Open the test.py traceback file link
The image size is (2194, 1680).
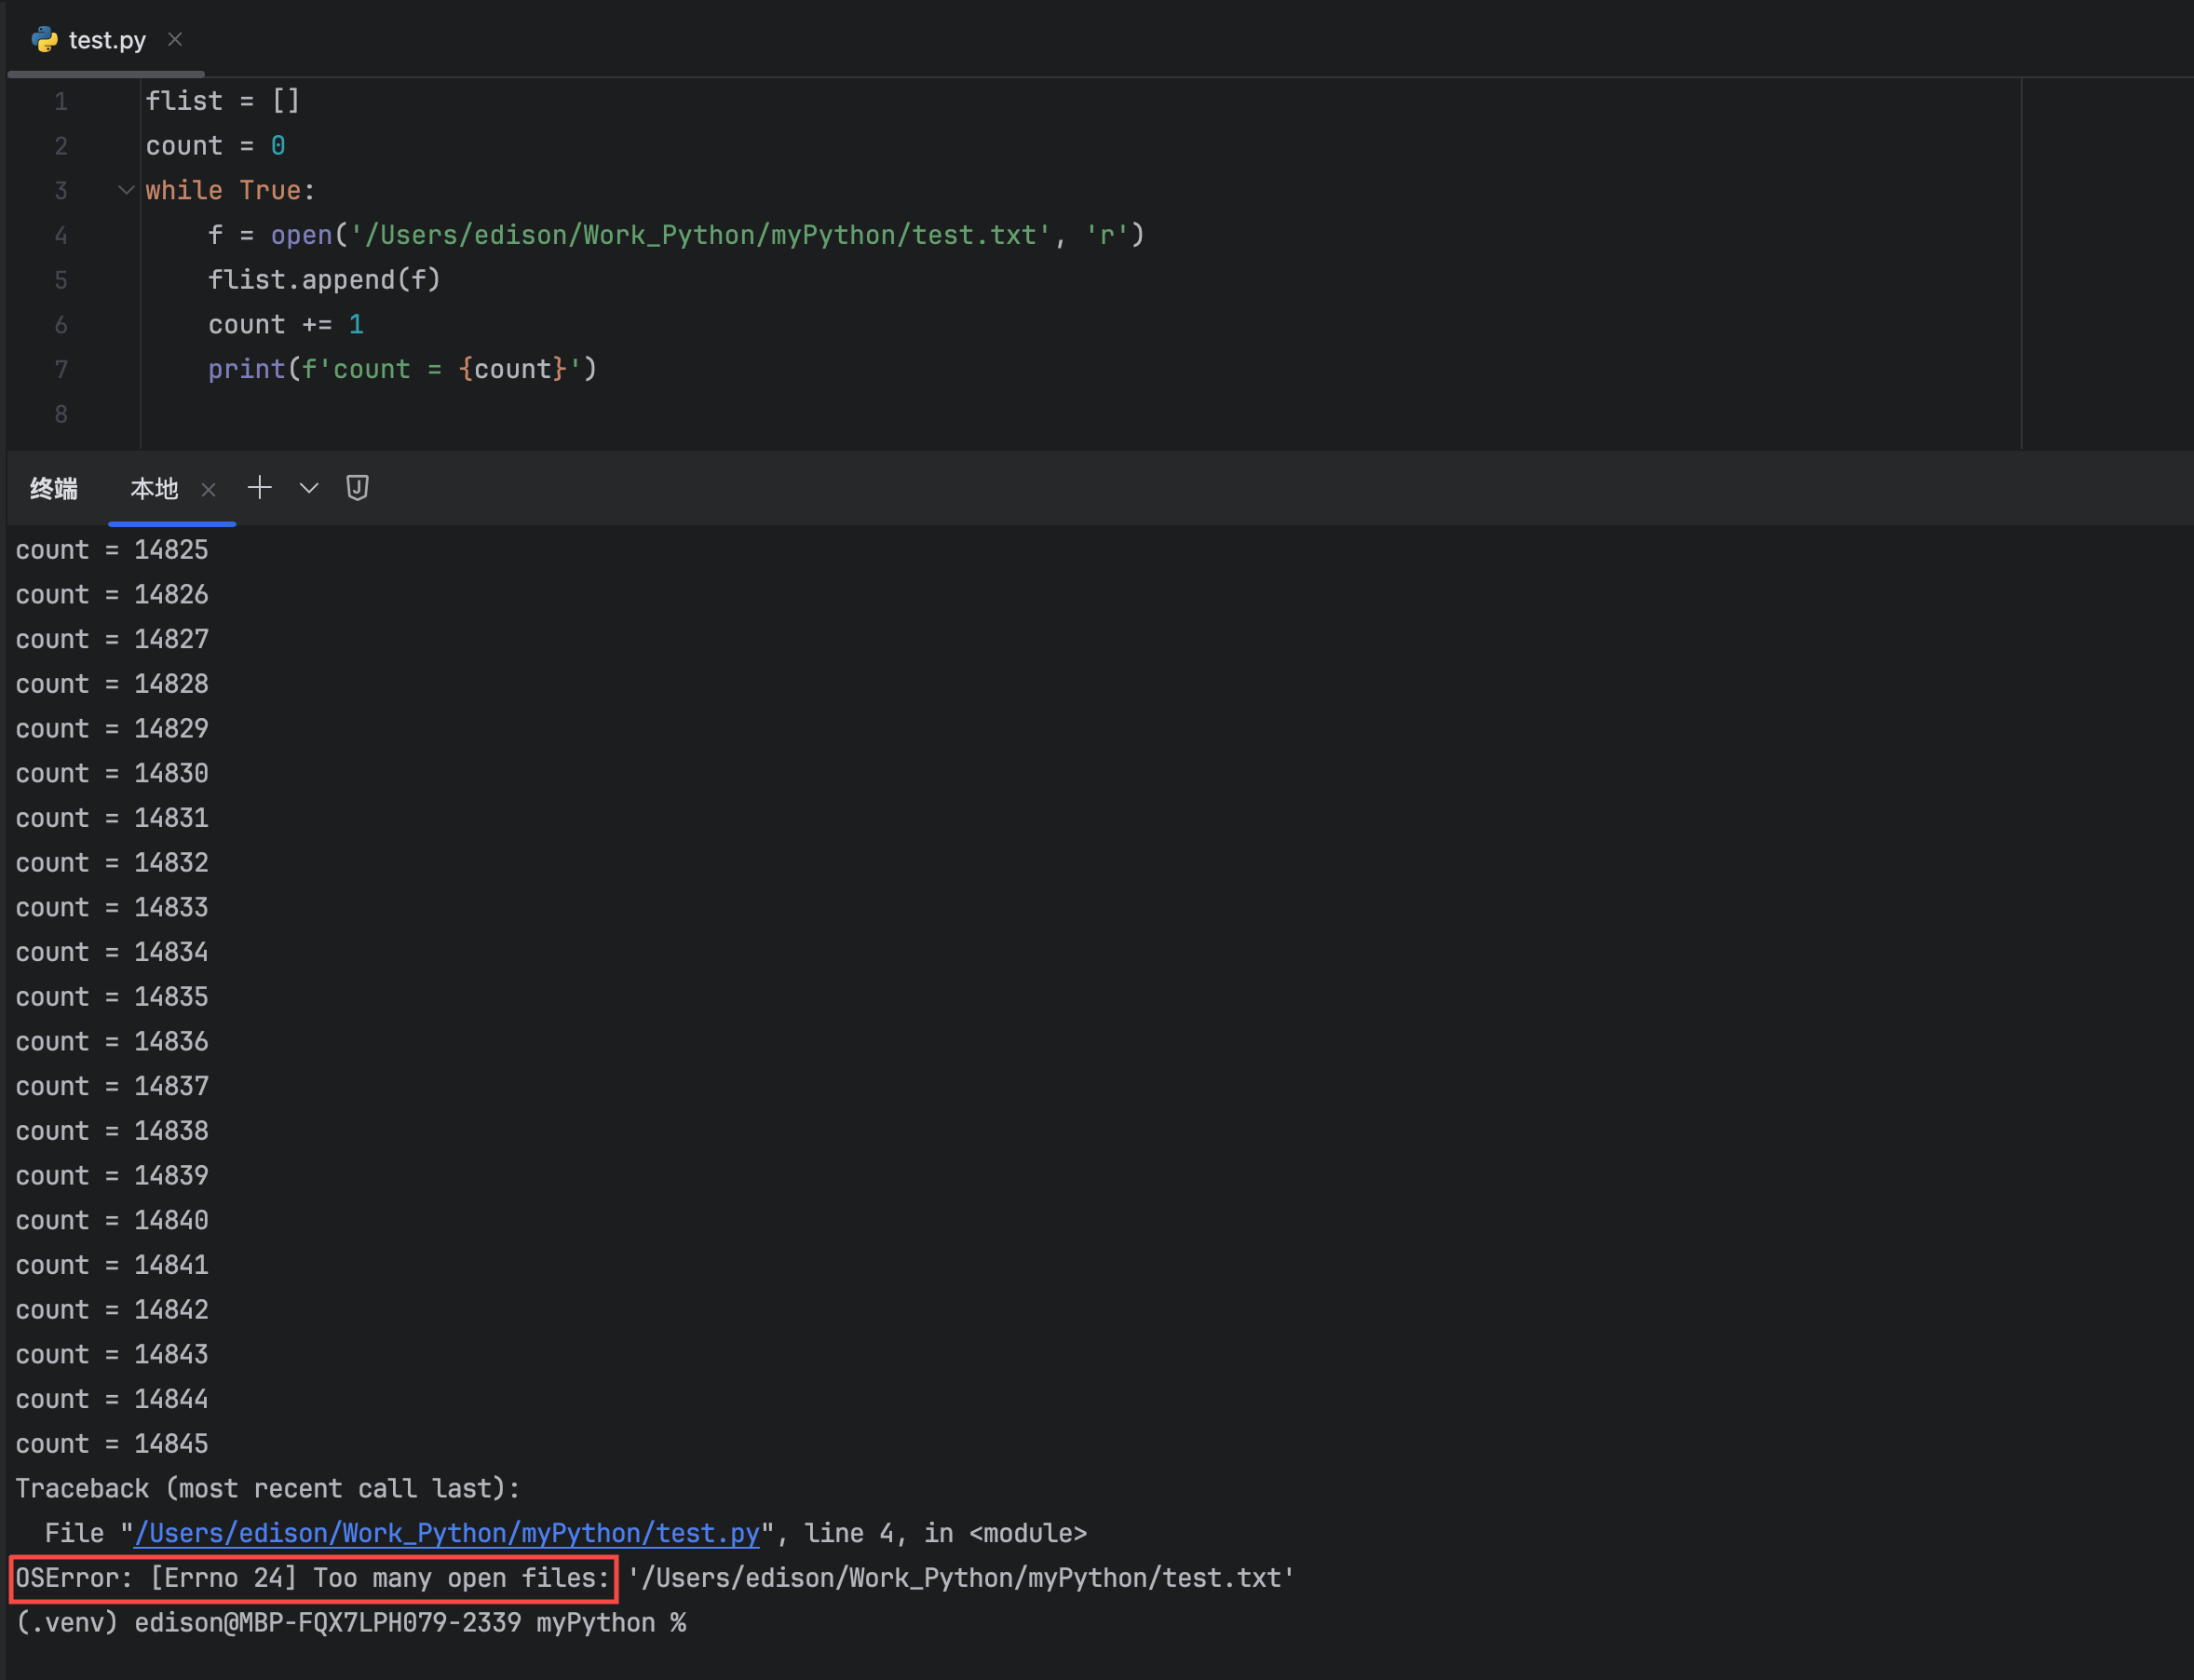tap(446, 1533)
